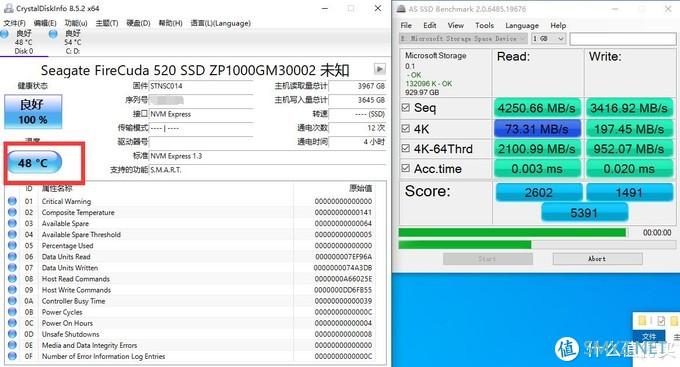
Task: Click the firmware field STNSC014
Action: pyautogui.click(x=201, y=86)
